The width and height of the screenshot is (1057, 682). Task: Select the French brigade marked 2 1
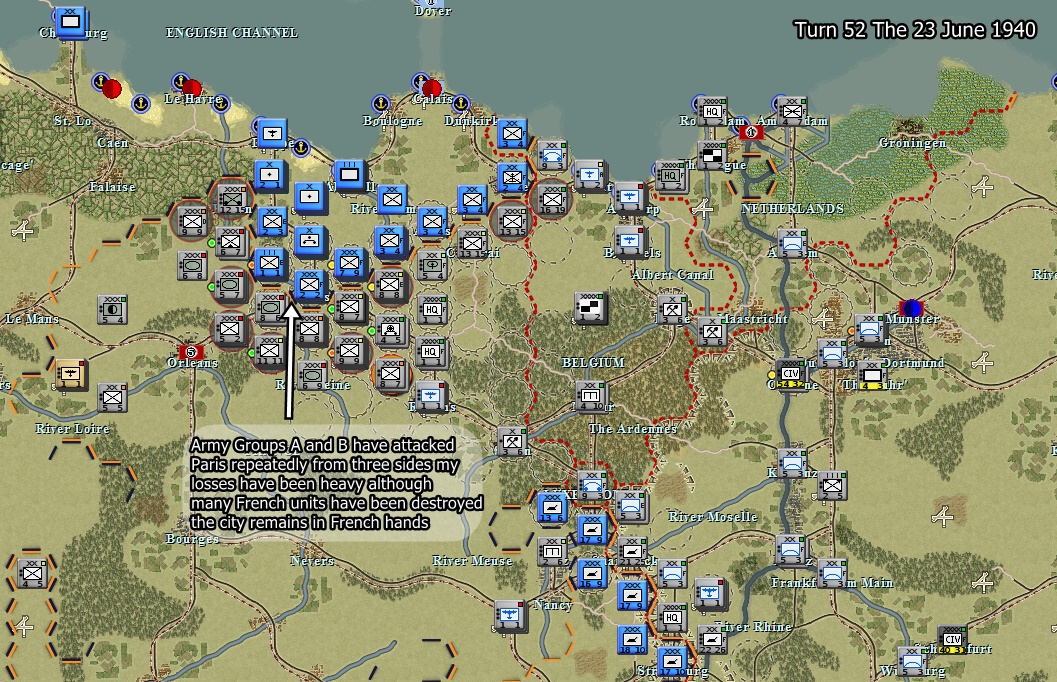click(270, 176)
